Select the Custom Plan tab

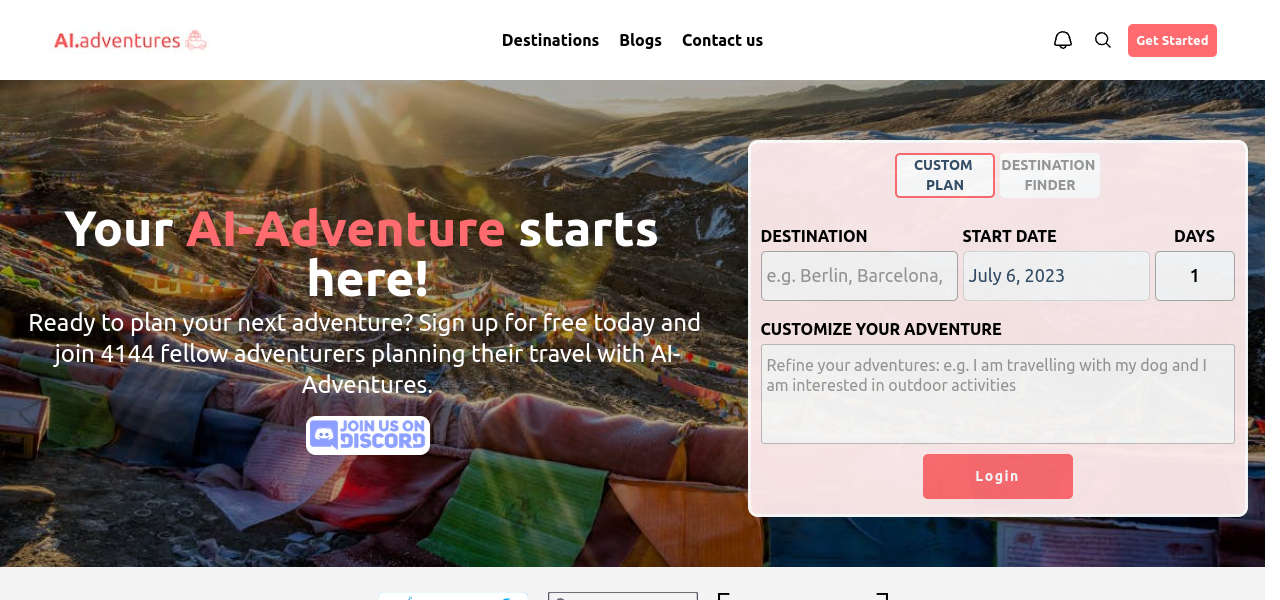point(944,175)
